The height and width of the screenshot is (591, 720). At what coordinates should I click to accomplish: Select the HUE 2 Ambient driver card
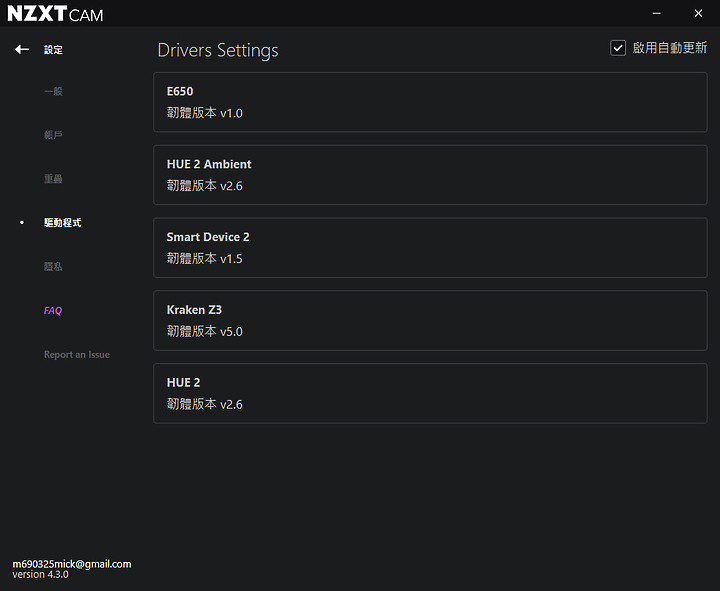[430, 175]
